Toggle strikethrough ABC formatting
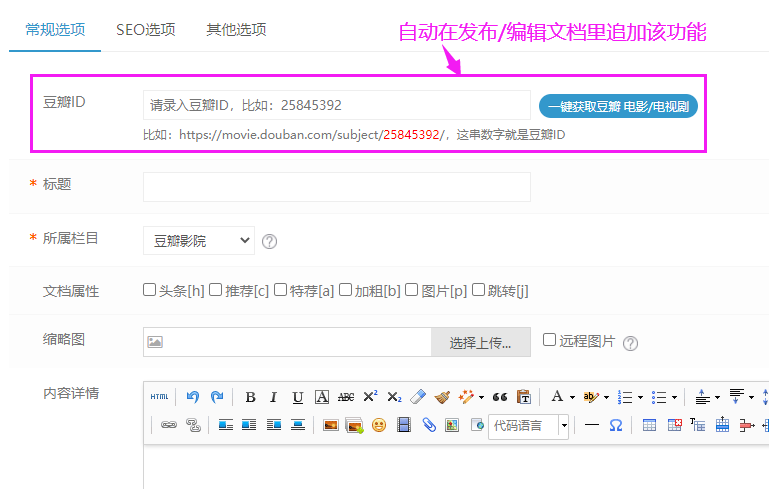 coord(346,397)
